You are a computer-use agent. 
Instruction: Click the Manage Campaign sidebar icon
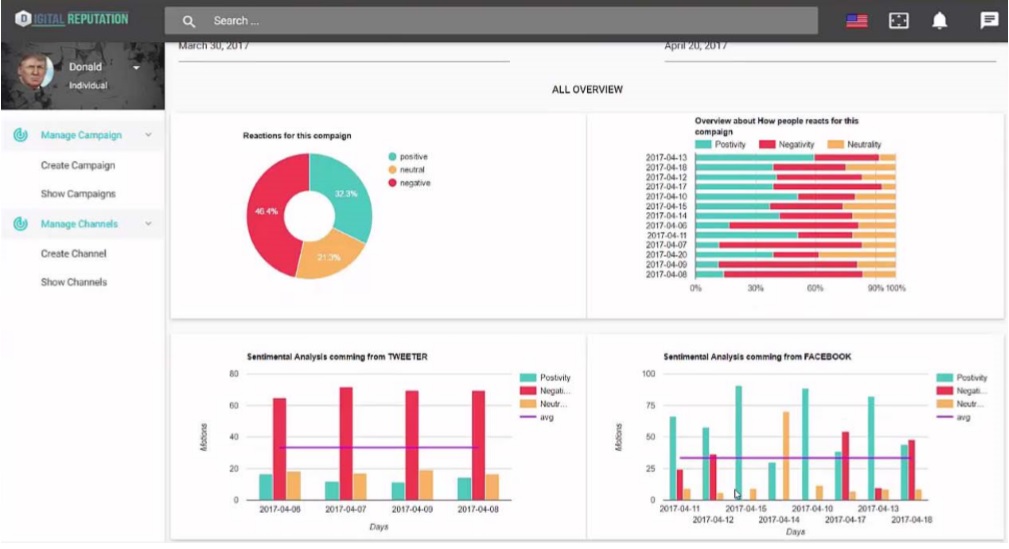tap(20, 135)
